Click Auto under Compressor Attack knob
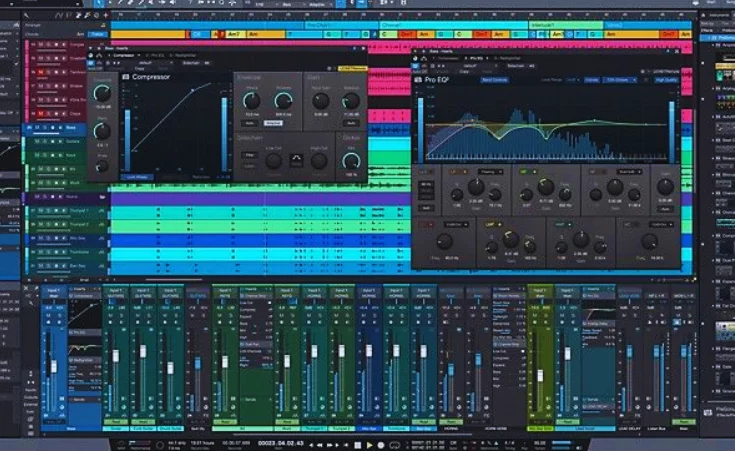Image resolution: width=735 pixels, height=451 pixels. pos(250,123)
